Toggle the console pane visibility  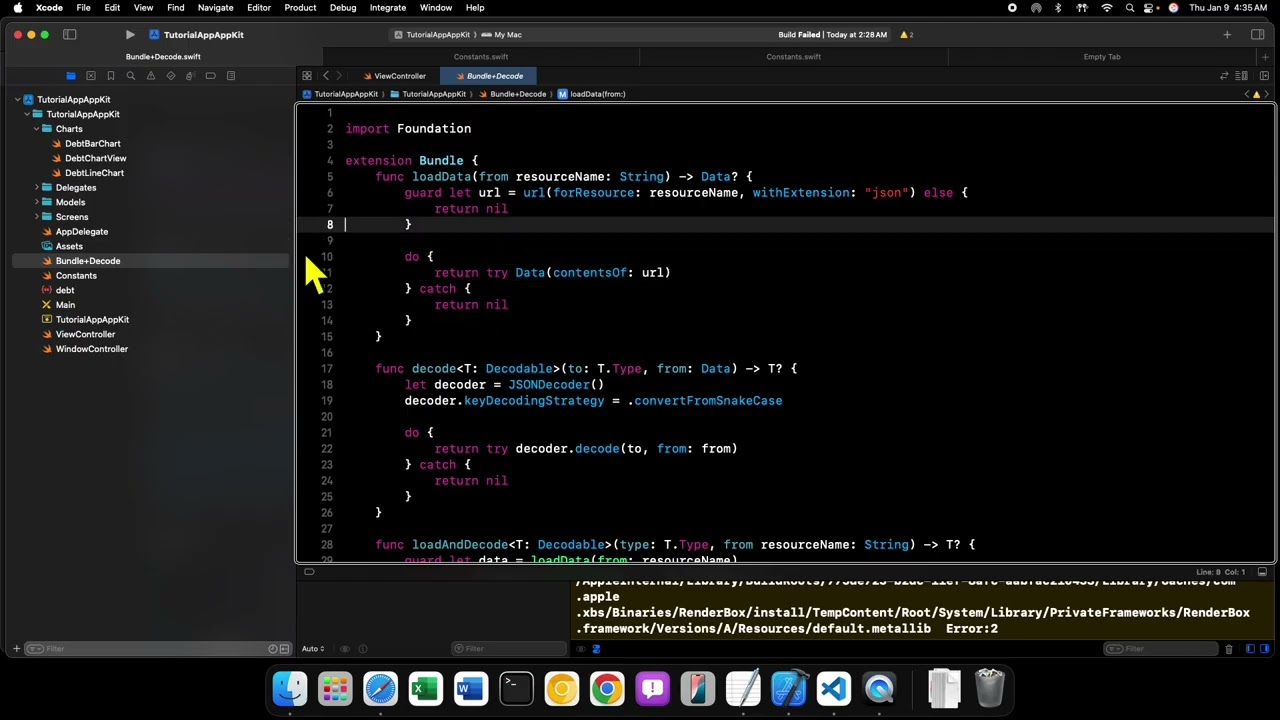pos(1264,649)
